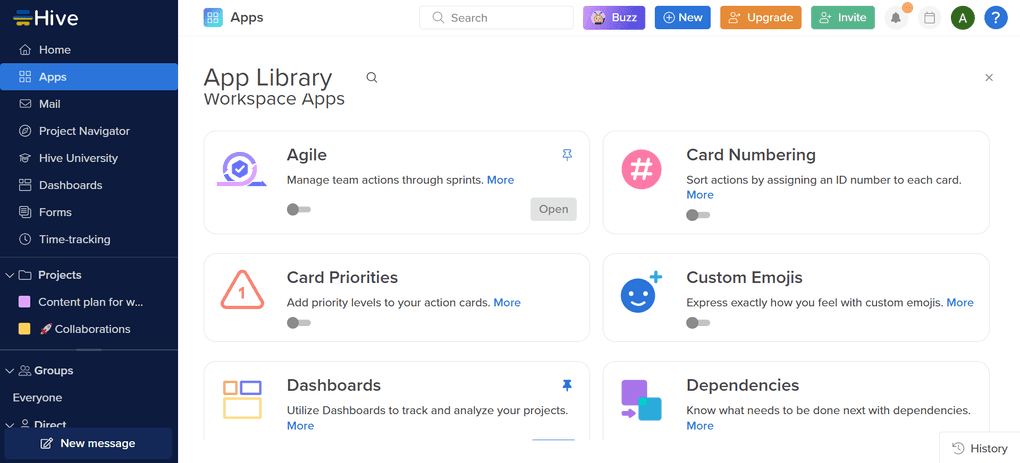Collapse the Groups section chevron
This screenshot has height=463, width=1020.
pyautogui.click(x=9, y=371)
